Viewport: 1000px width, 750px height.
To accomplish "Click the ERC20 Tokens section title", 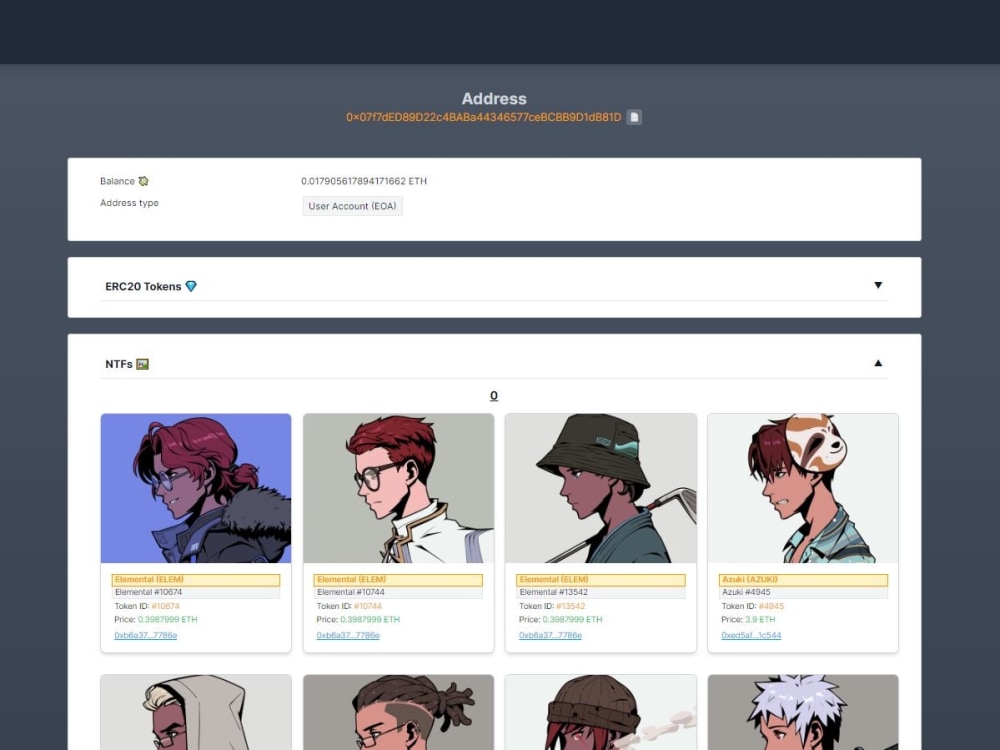I will pos(143,286).
